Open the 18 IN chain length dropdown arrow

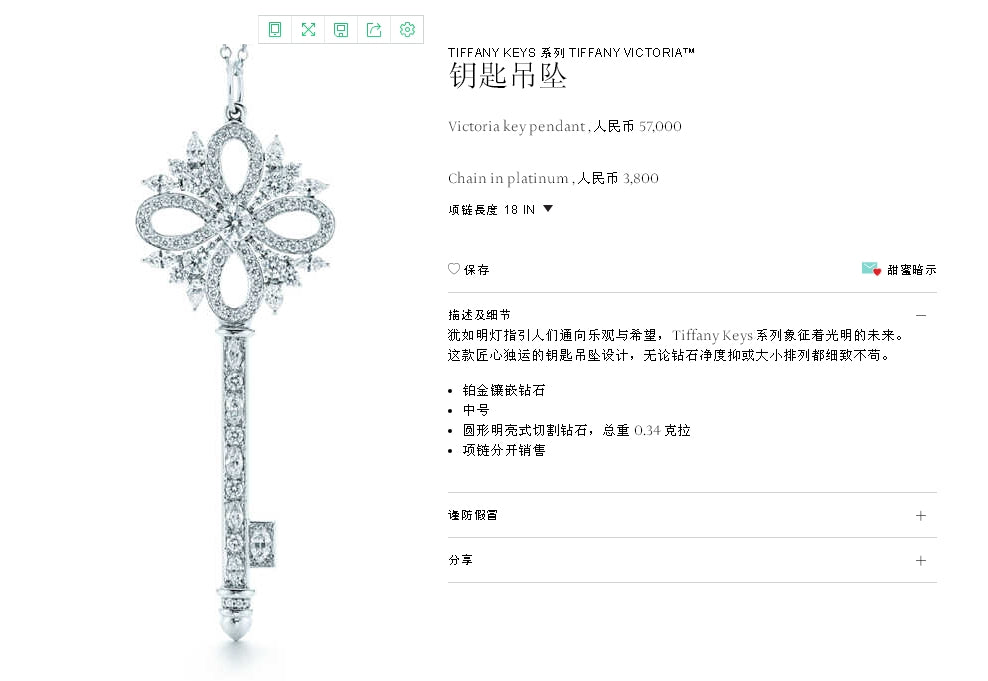coord(548,209)
